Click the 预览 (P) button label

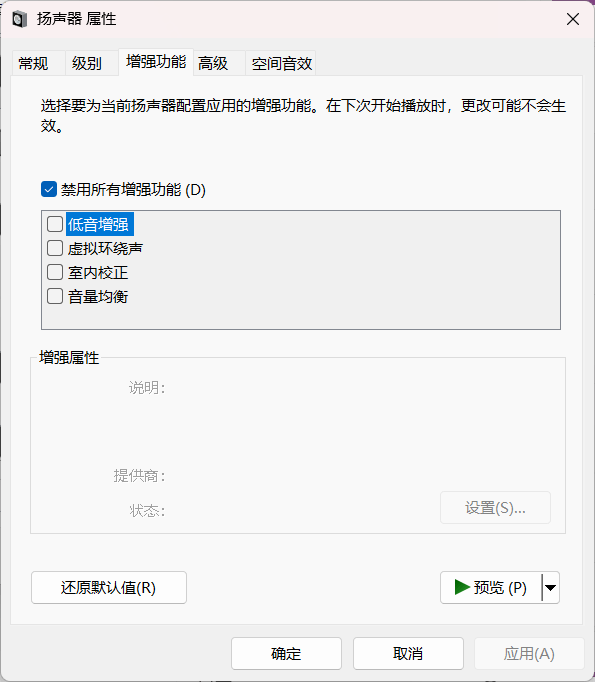coord(500,588)
